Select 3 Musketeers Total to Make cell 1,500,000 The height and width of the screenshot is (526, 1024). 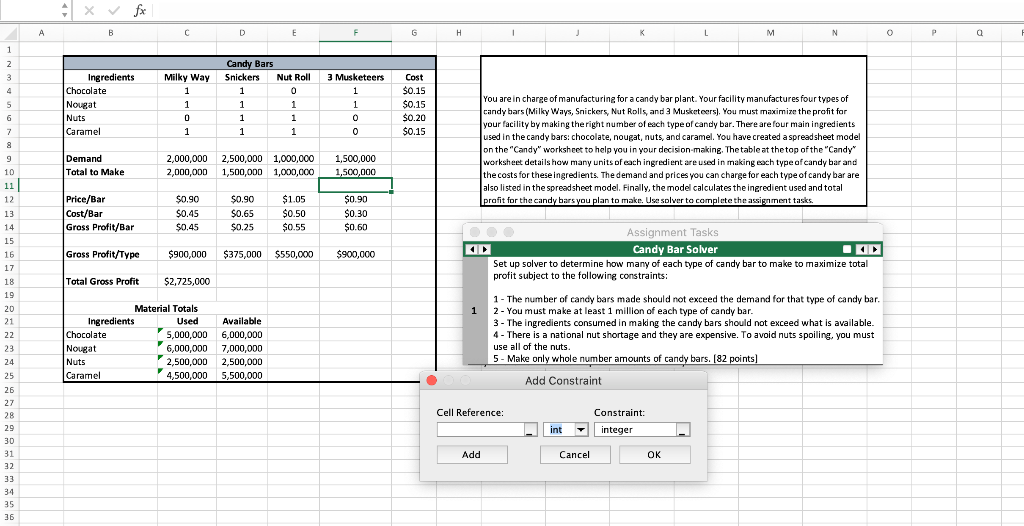click(x=356, y=172)
